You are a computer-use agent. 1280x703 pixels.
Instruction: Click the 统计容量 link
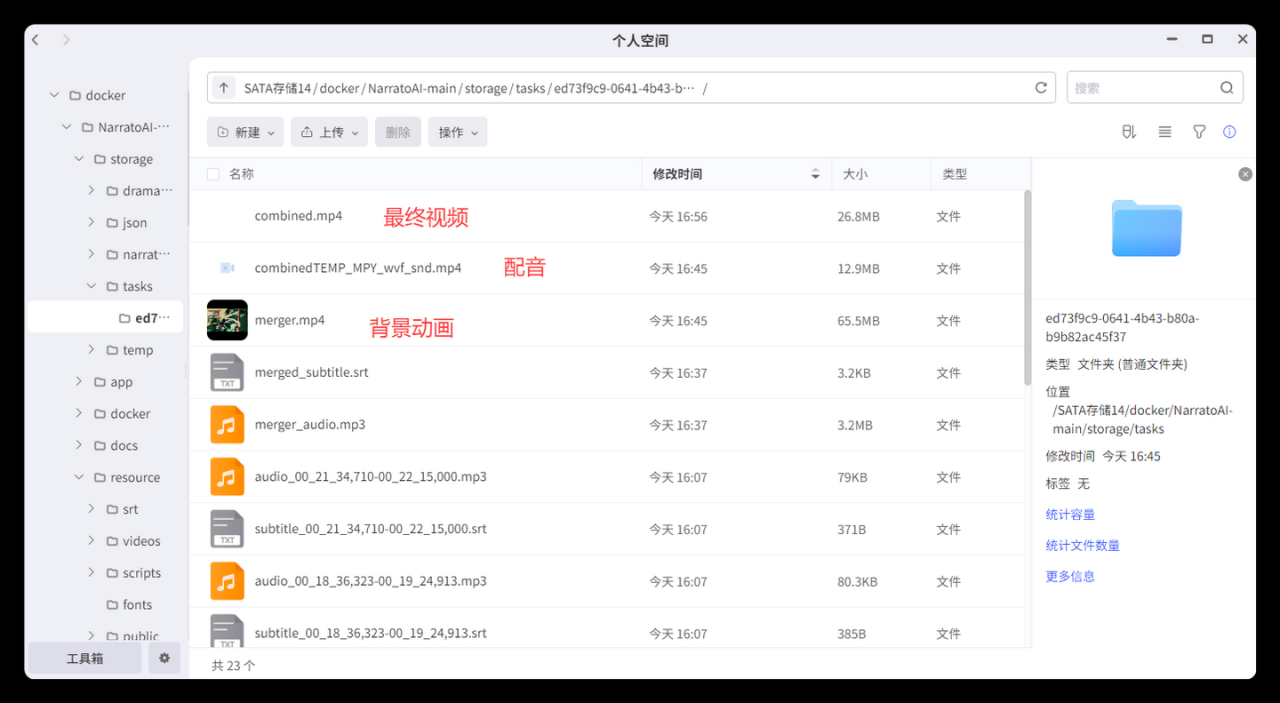coord(1070,514)
